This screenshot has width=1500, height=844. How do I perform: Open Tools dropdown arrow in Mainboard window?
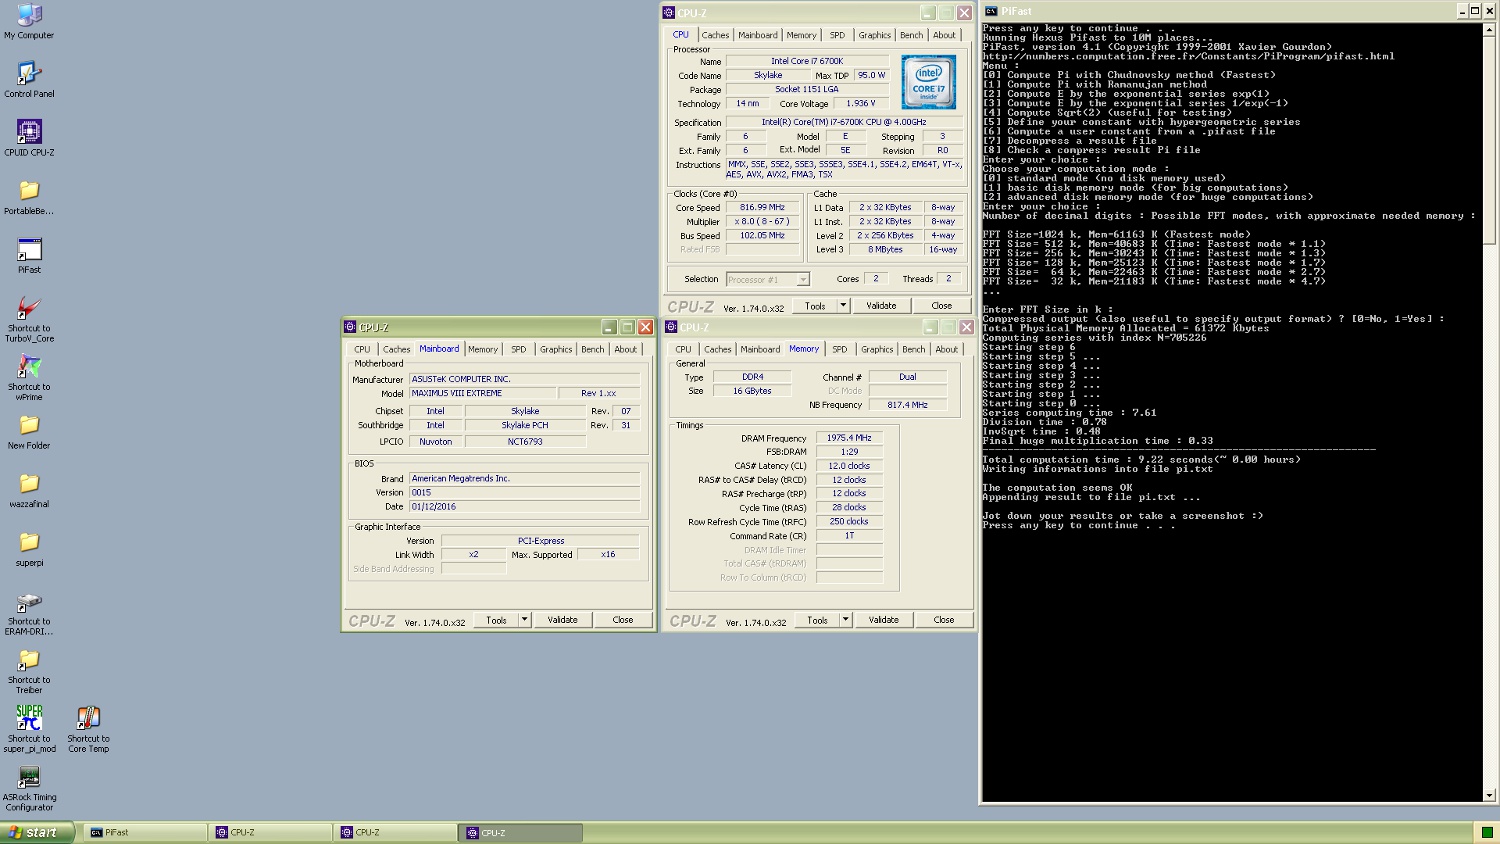524,620
